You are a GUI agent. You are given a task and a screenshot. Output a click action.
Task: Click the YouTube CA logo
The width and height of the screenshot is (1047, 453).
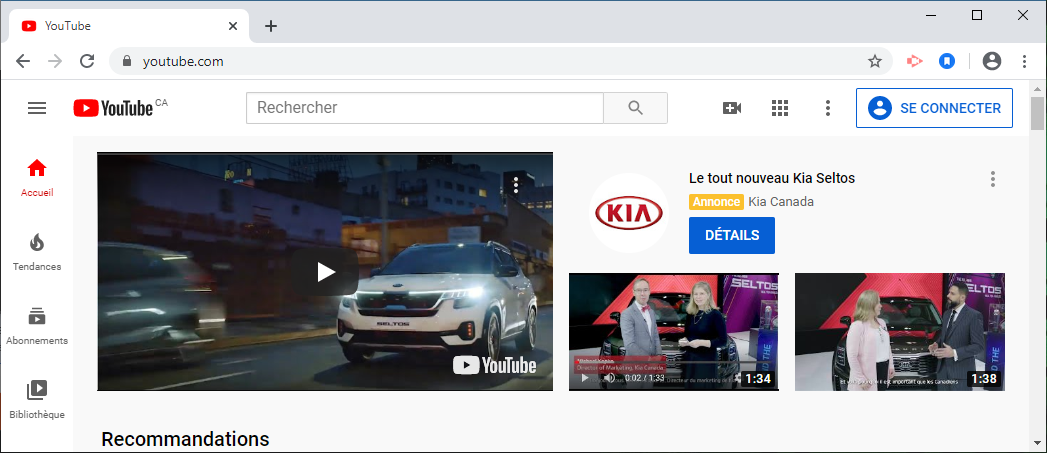120,108
